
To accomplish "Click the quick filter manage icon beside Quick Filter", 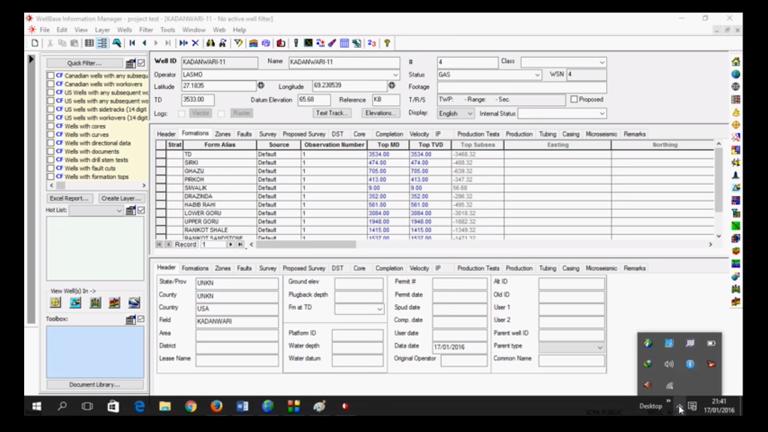I will point(131,63).
